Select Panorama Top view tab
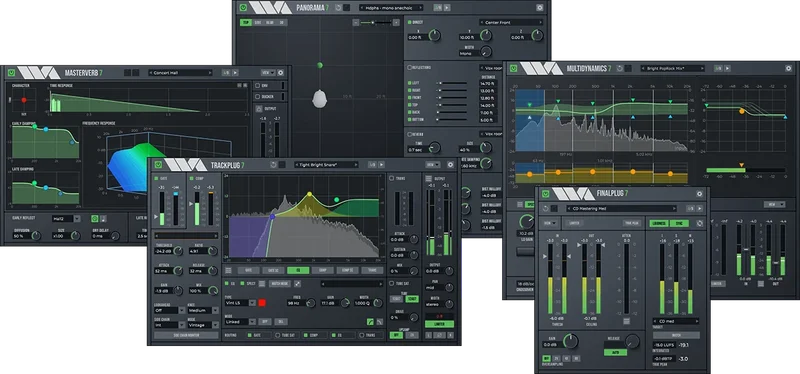This screenshot has width=800, height=374. pos(246,22)
